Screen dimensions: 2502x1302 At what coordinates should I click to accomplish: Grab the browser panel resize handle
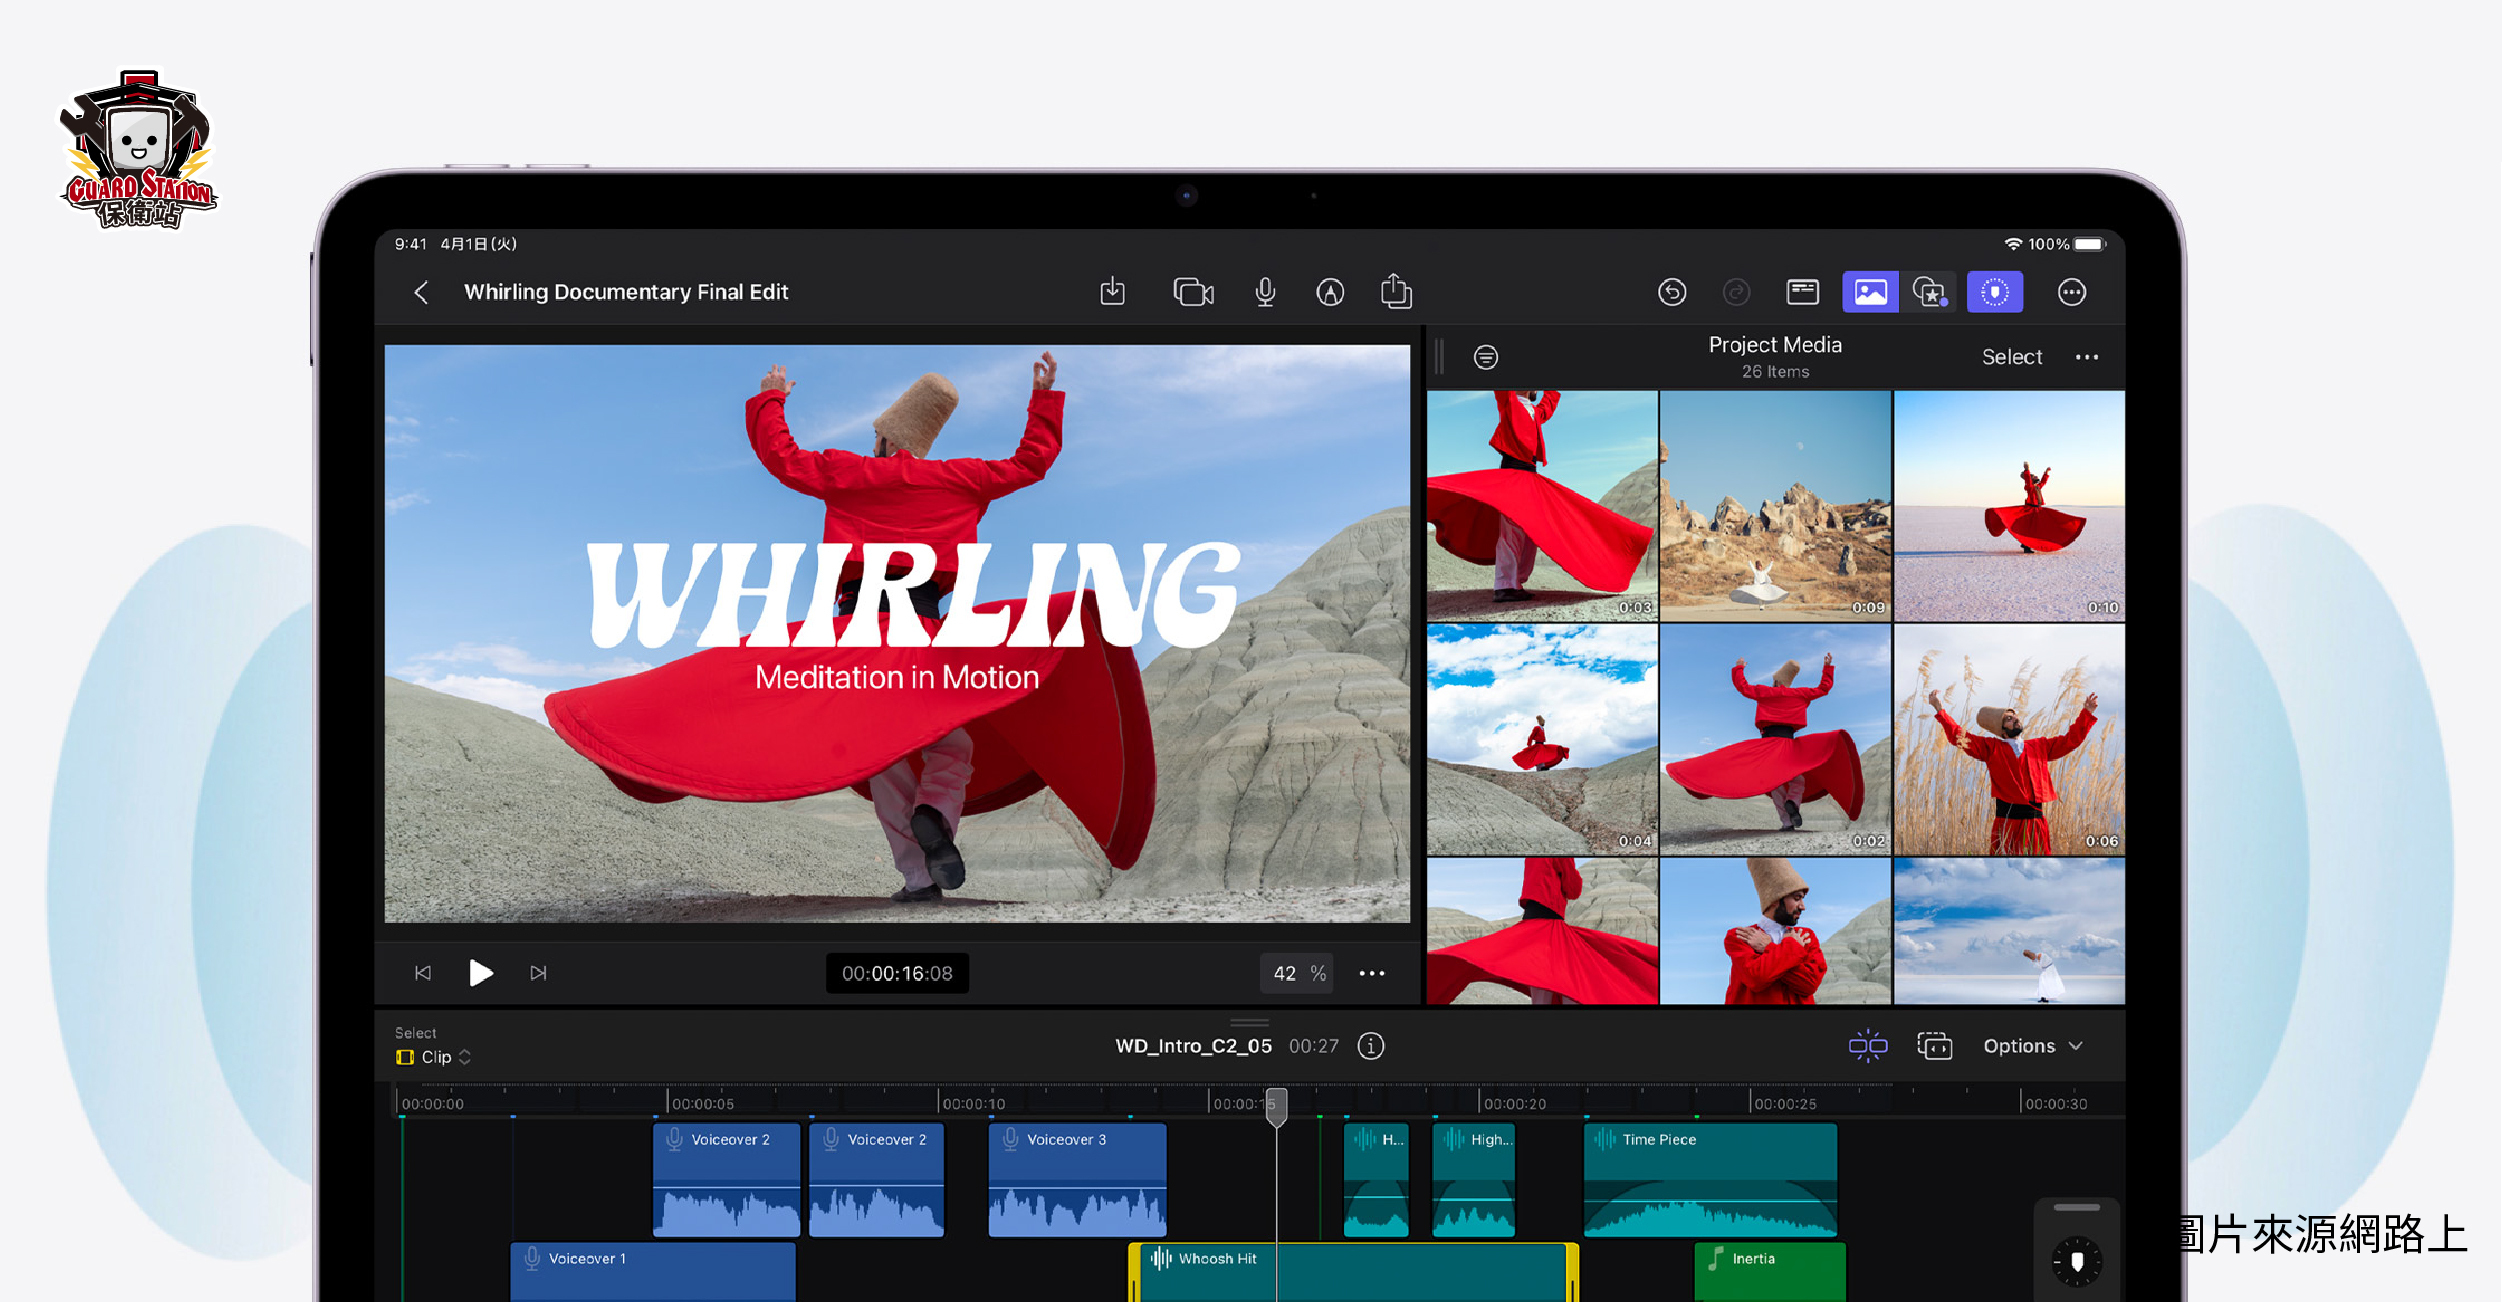(1440, 357)
